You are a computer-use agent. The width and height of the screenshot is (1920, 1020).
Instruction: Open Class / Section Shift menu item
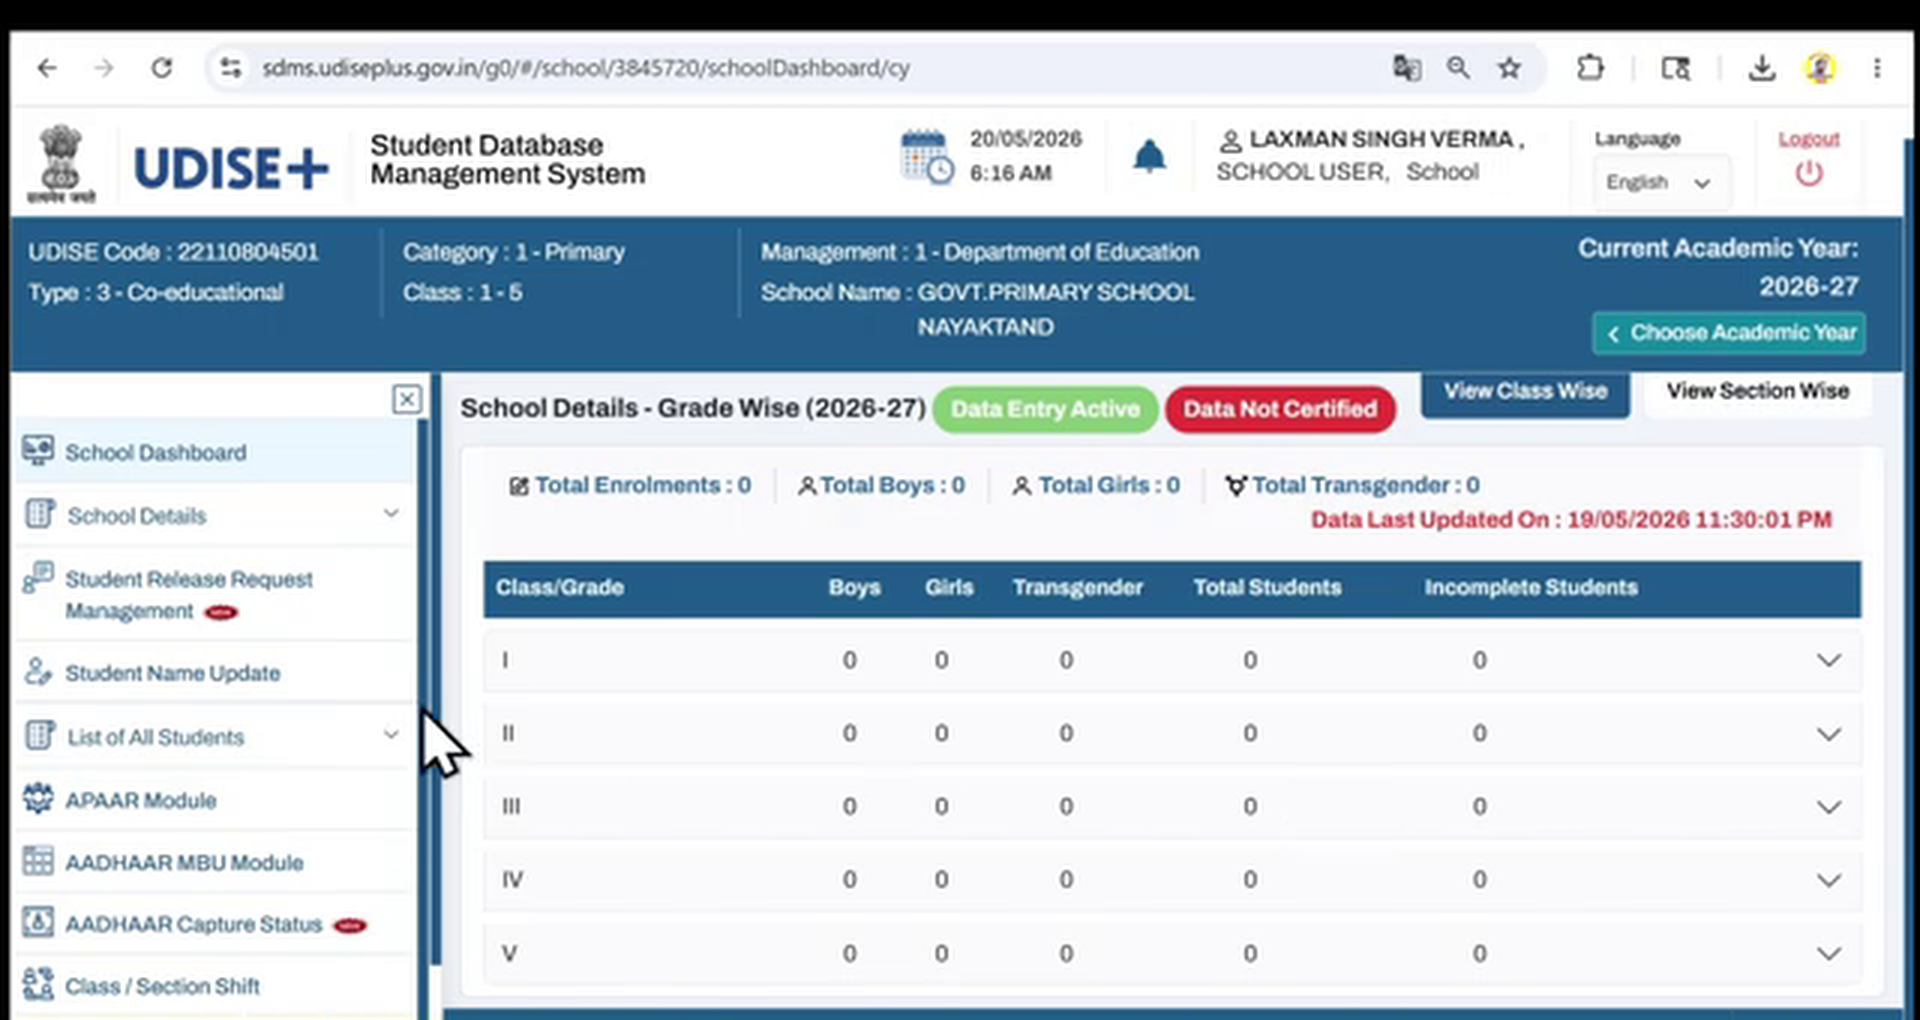(x=215, y=986)
